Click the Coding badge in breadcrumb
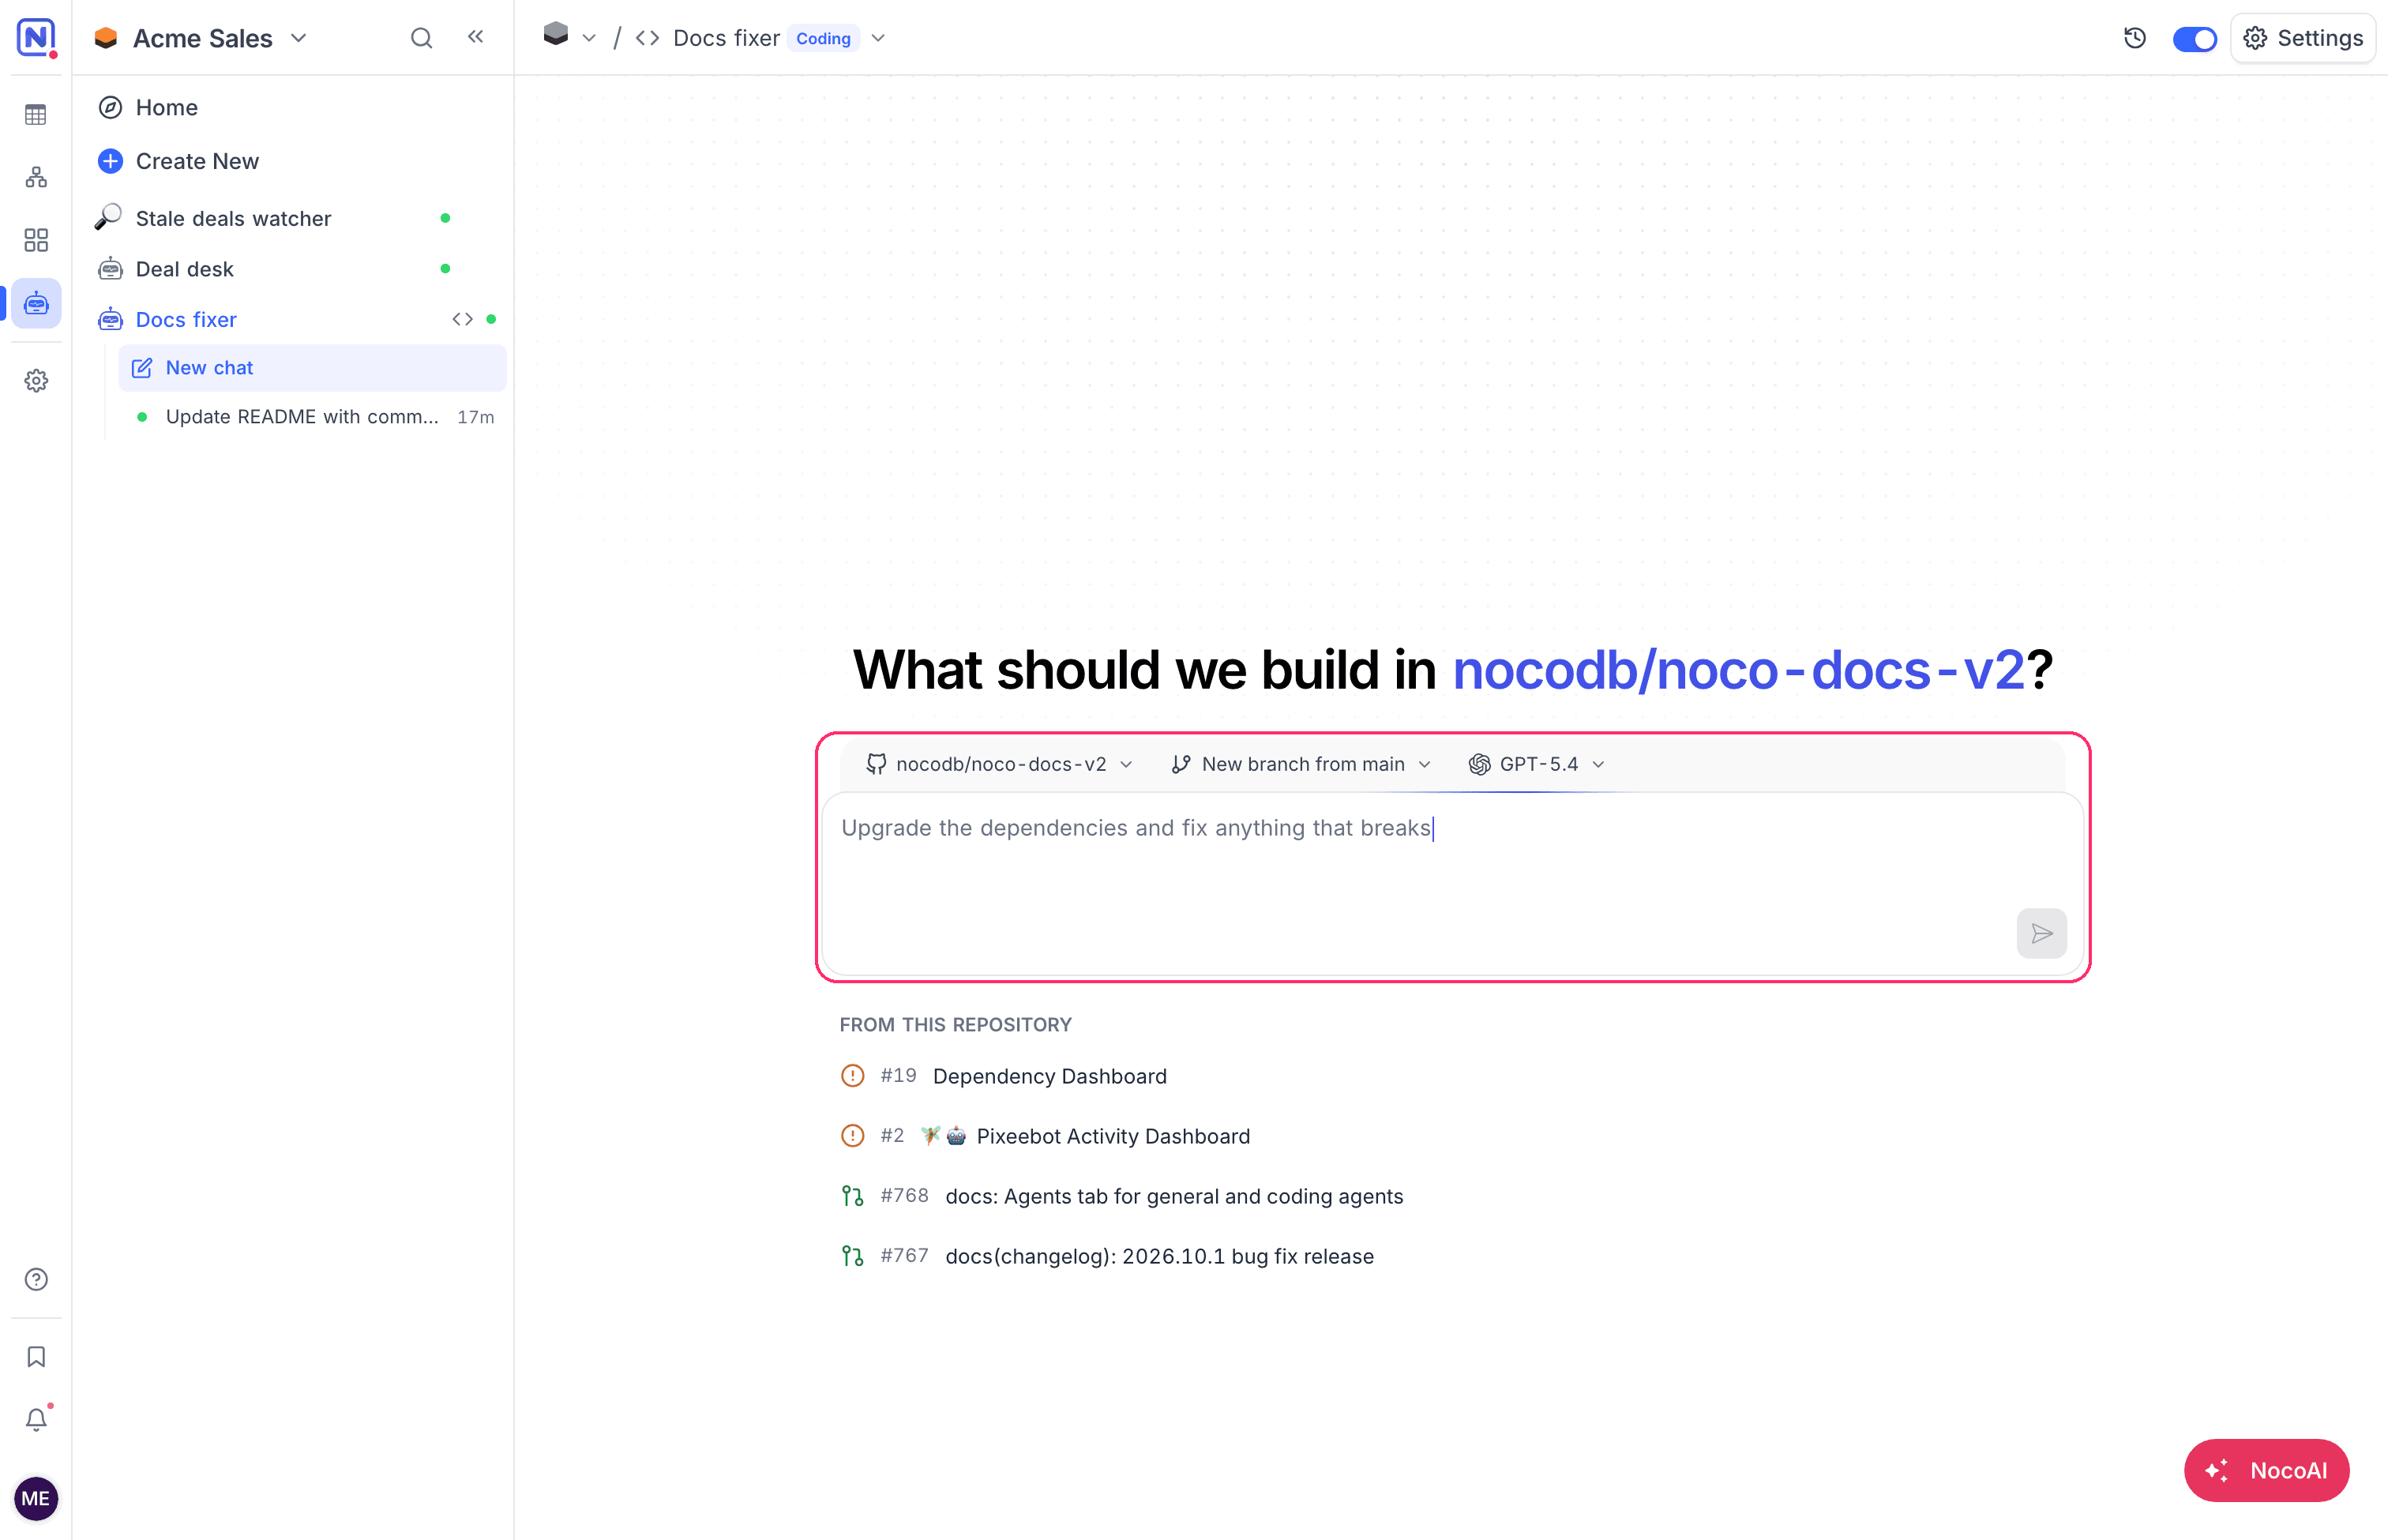This screenshot has height=1540, width=2388. [x=823, y=38]
